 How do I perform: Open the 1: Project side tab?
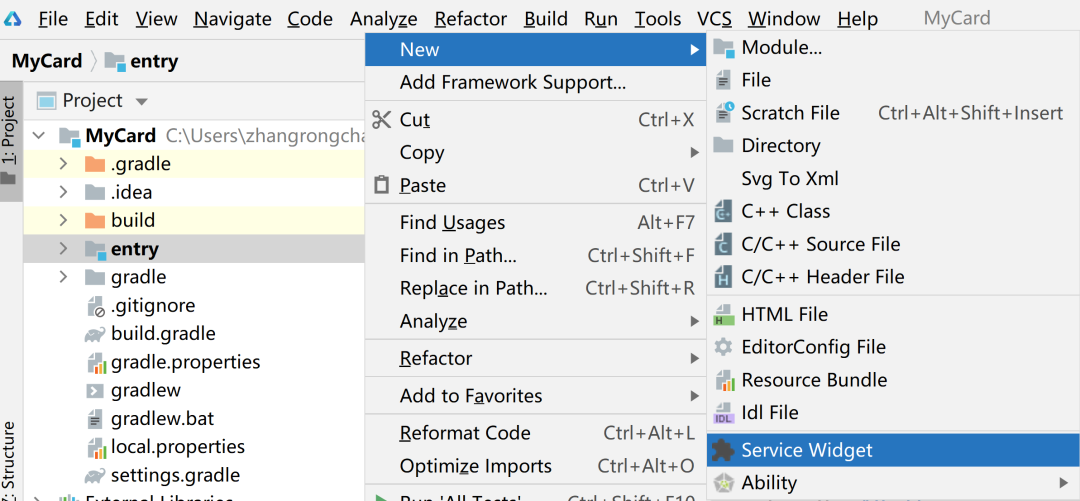(x=9, y=140)
